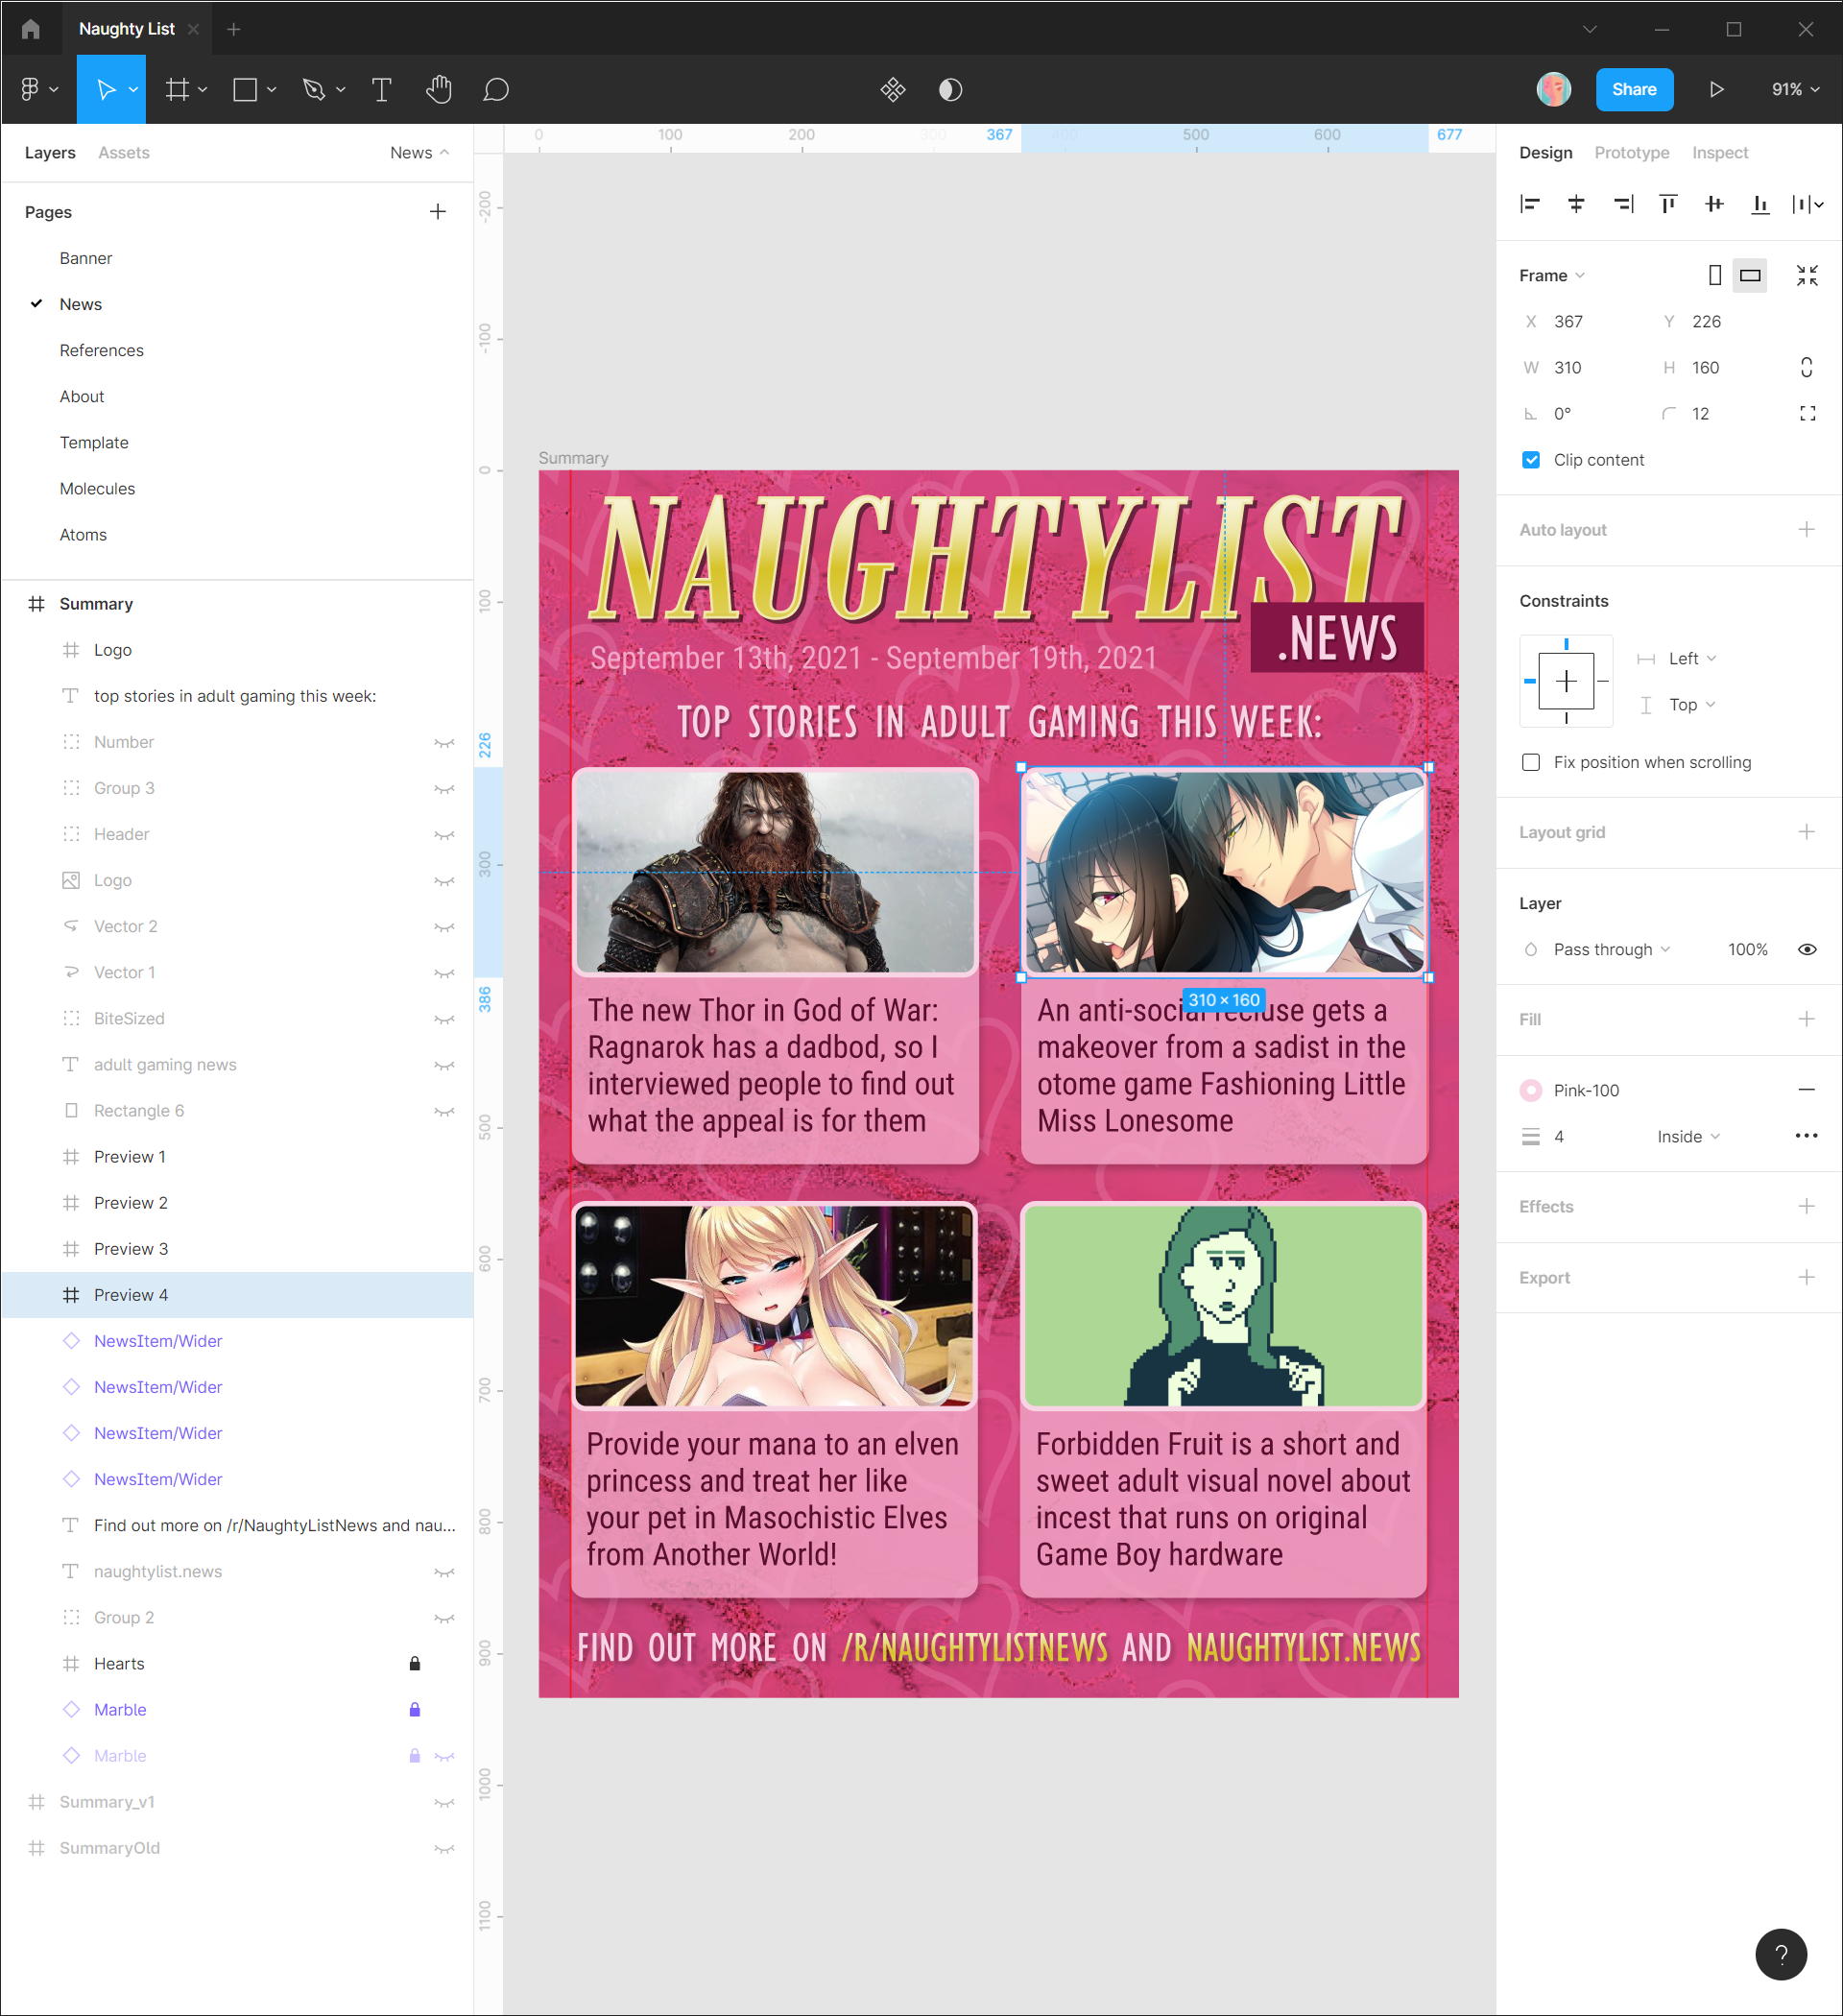Open independent corners option
The width and height of the screenshot is (1843, 2016).
coord(1806,413)
